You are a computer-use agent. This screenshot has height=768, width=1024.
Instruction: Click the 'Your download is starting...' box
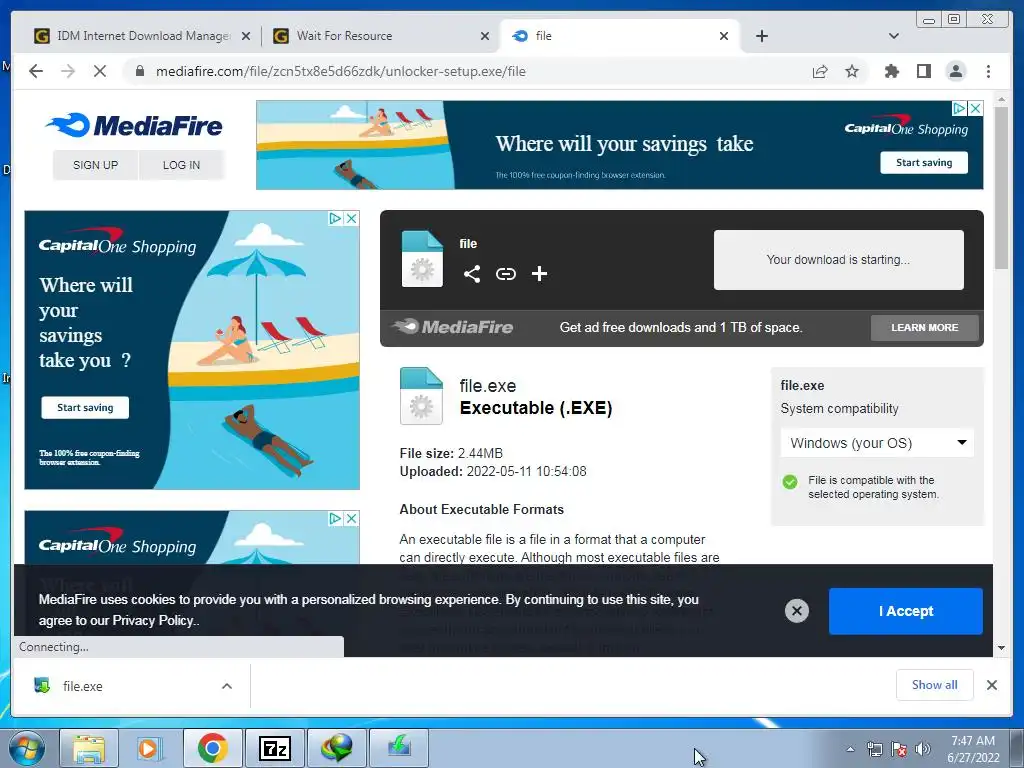point(839,260)
